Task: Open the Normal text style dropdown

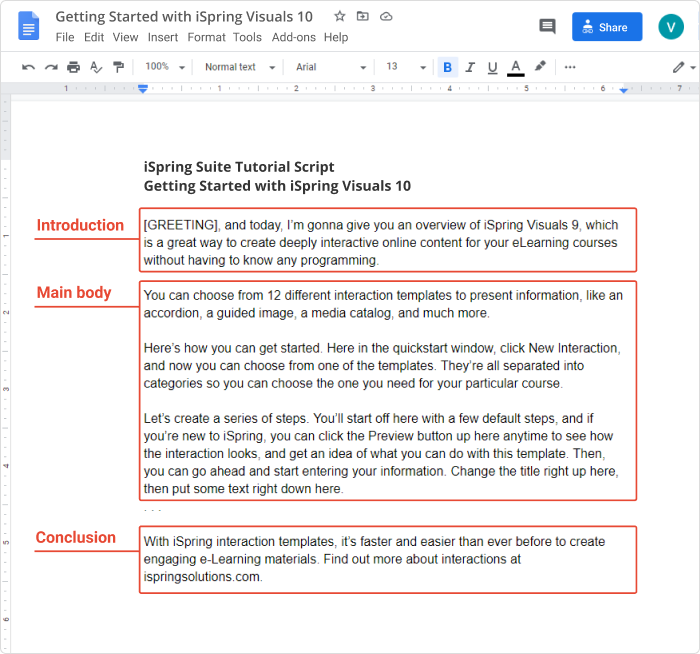Action: pos(240,67)
